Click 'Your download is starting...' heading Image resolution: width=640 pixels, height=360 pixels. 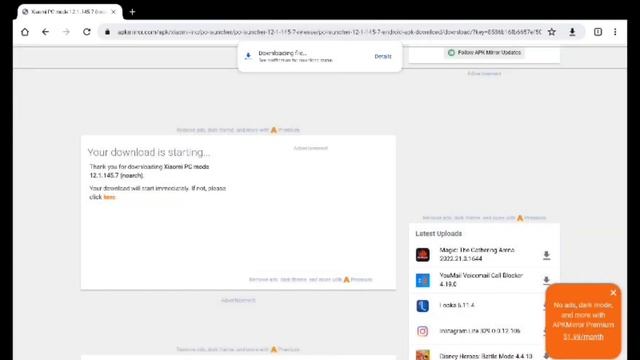click(149, 152)
